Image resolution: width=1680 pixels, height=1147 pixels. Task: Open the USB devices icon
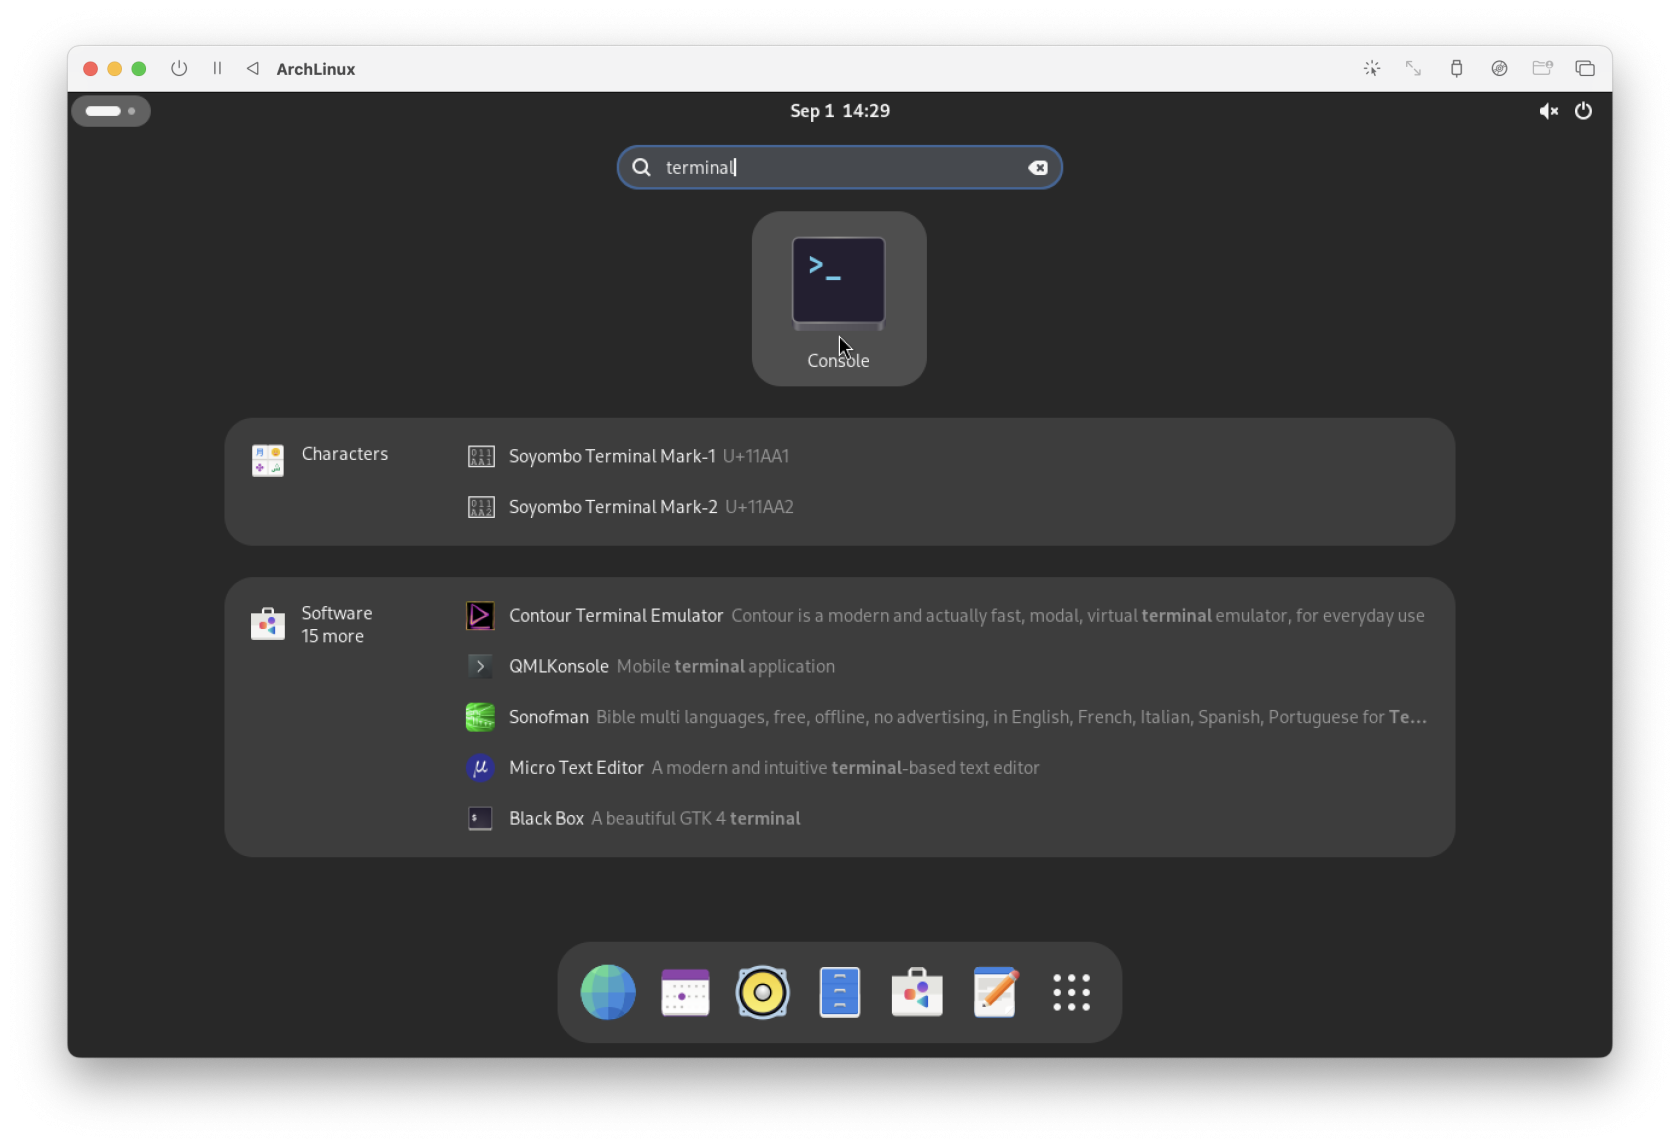[1456, 68]
